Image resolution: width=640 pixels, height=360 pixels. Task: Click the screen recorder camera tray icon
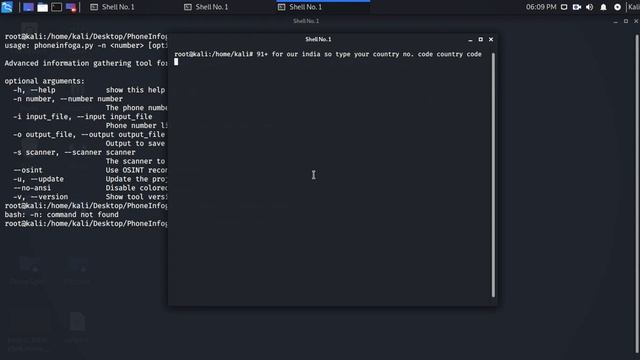[x=577, y=7]
